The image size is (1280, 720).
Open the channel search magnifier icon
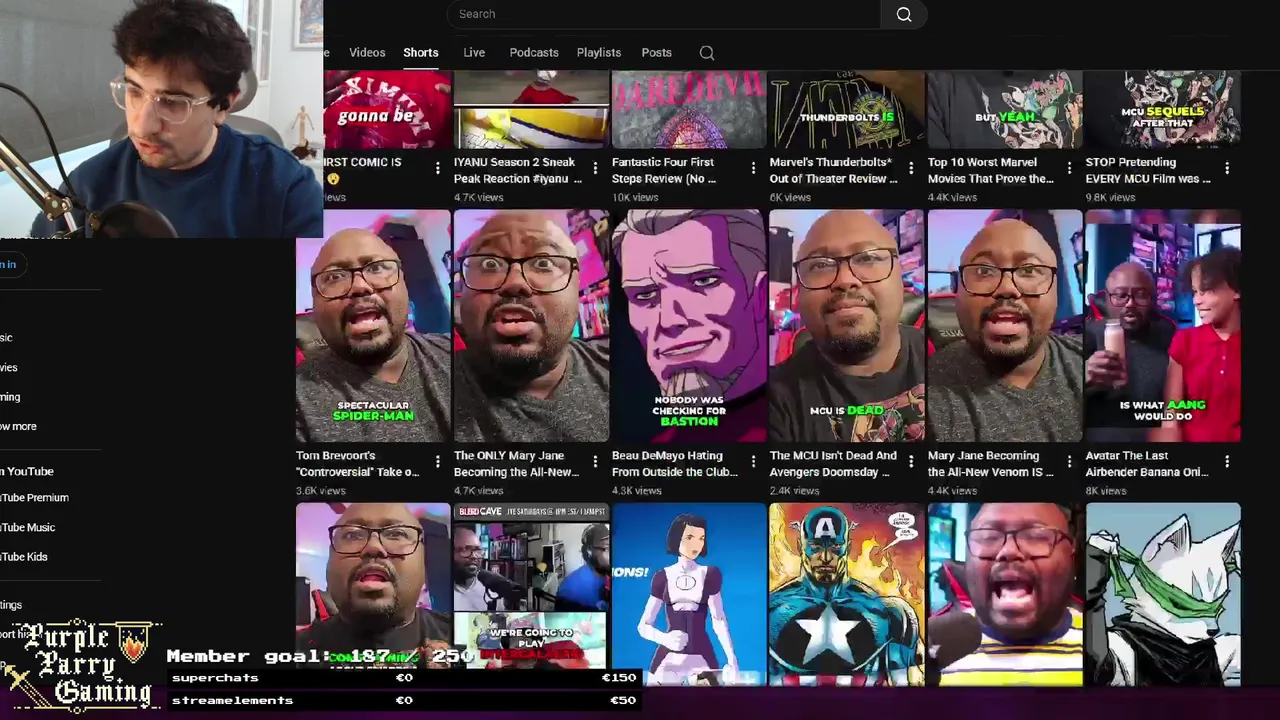pyautogui.click(x=707, y=53)
